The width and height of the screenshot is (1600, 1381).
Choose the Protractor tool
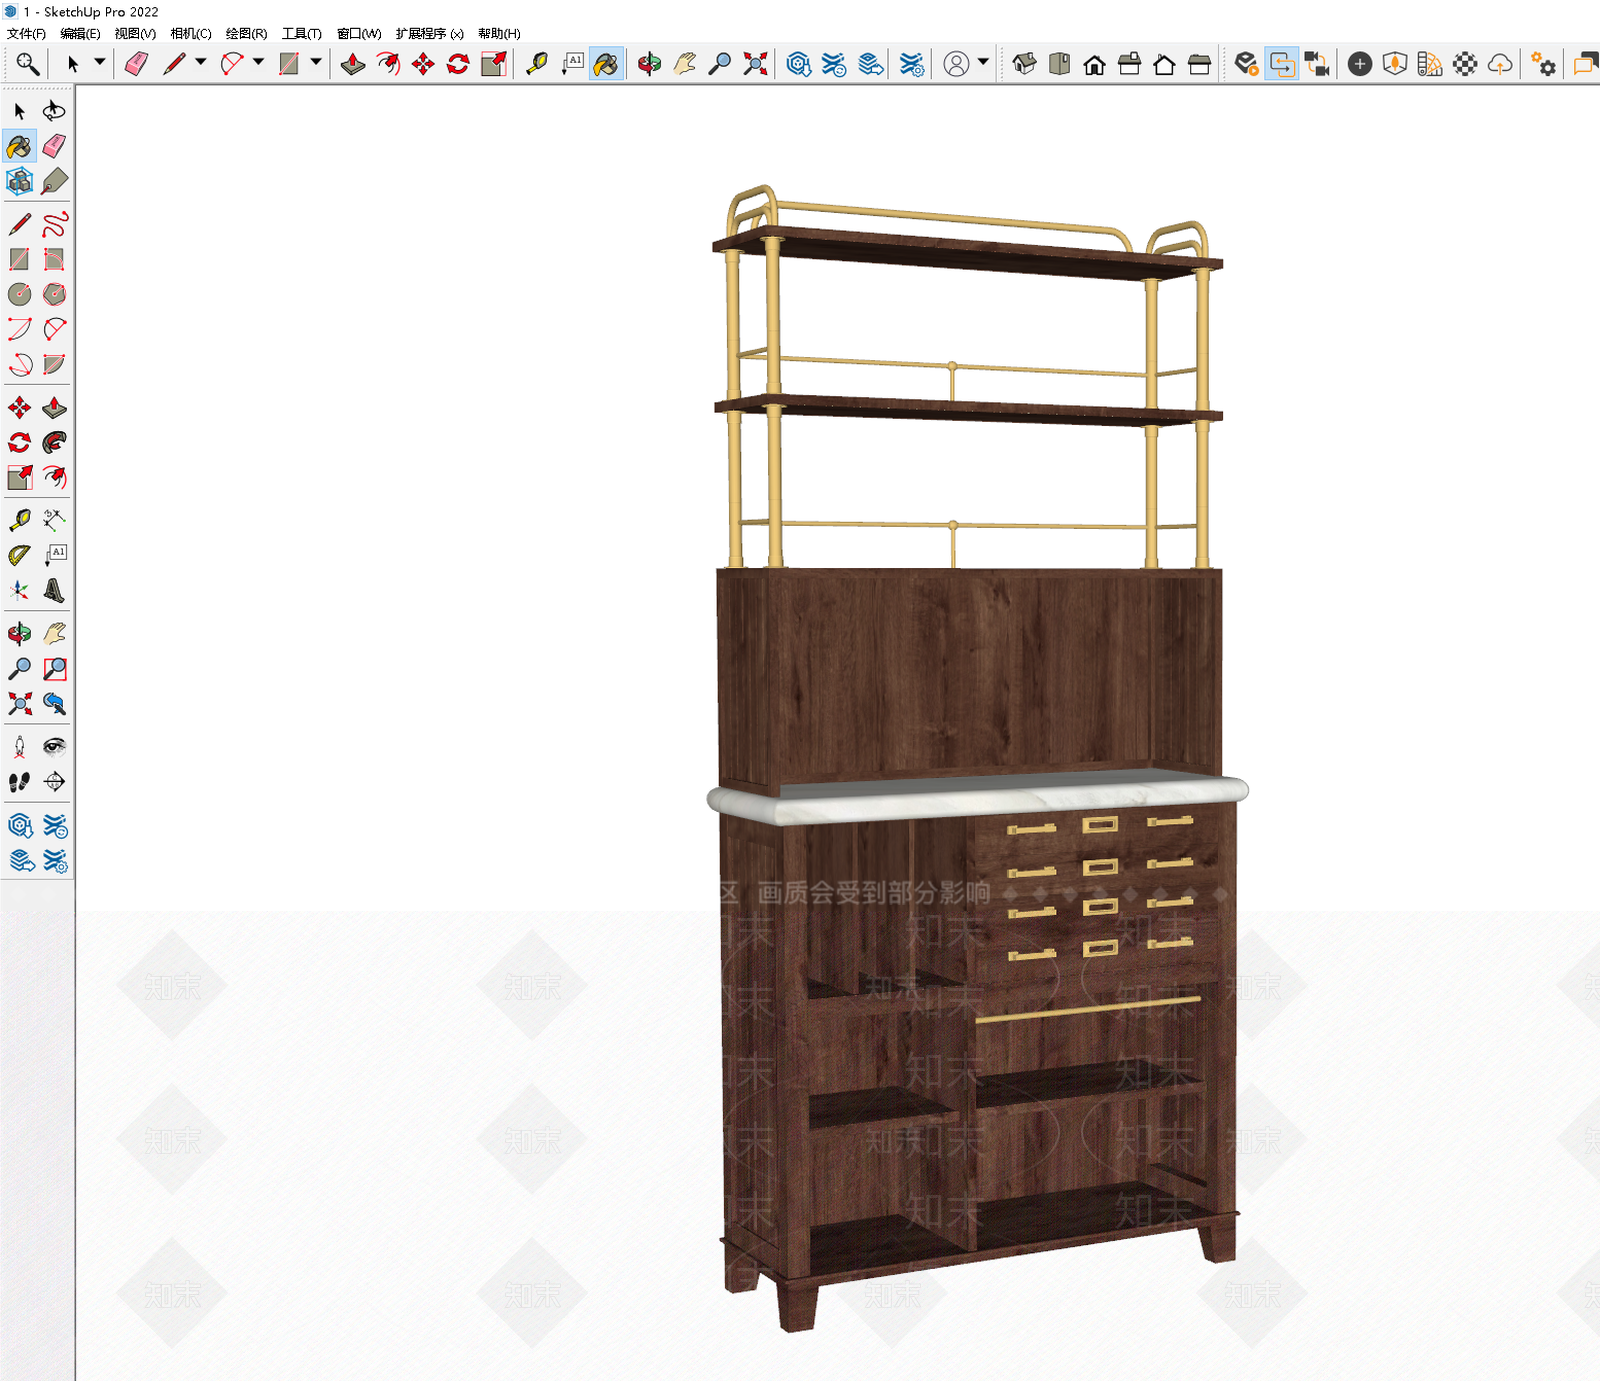point(19,555)
